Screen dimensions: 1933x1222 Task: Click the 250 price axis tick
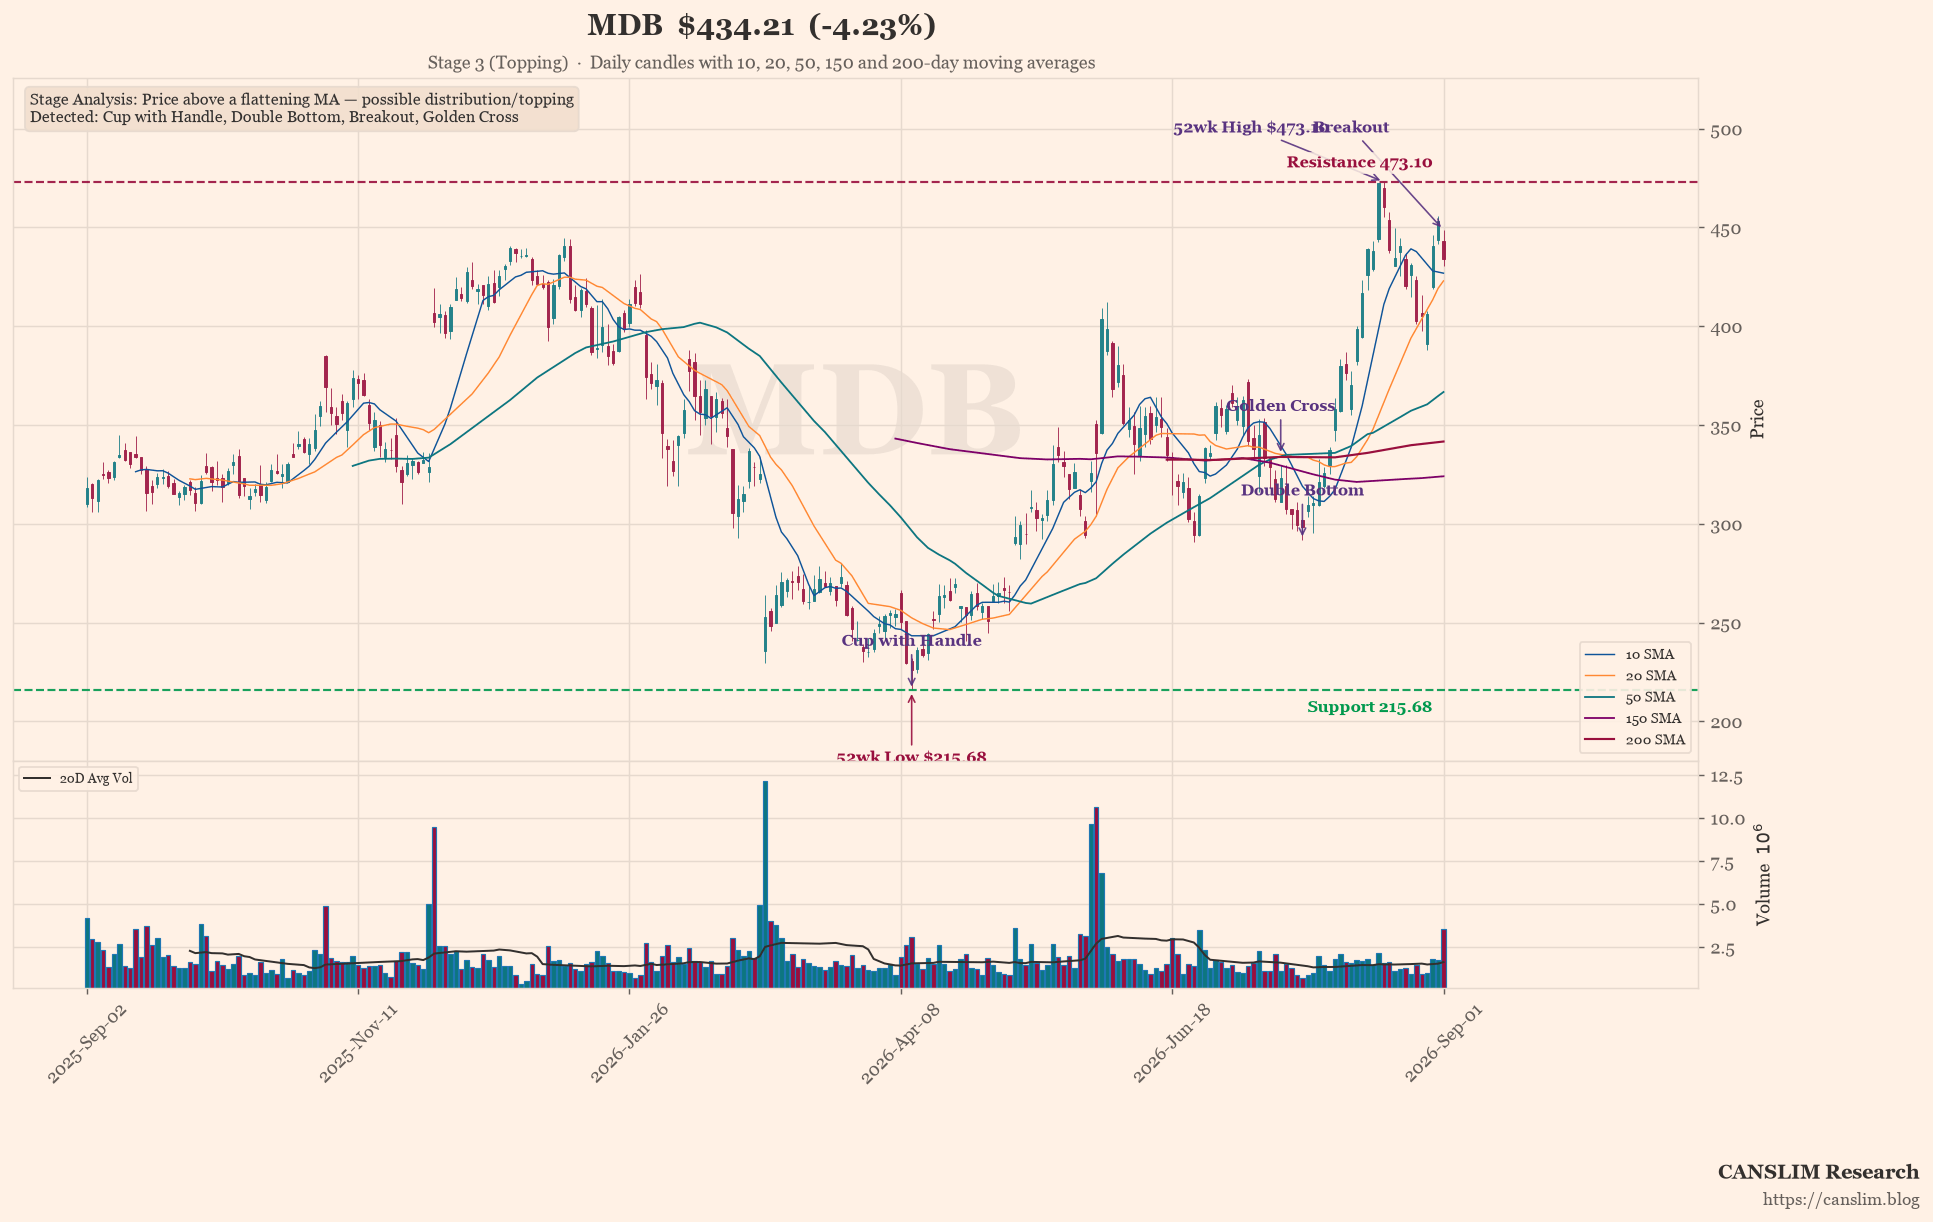1726,624
